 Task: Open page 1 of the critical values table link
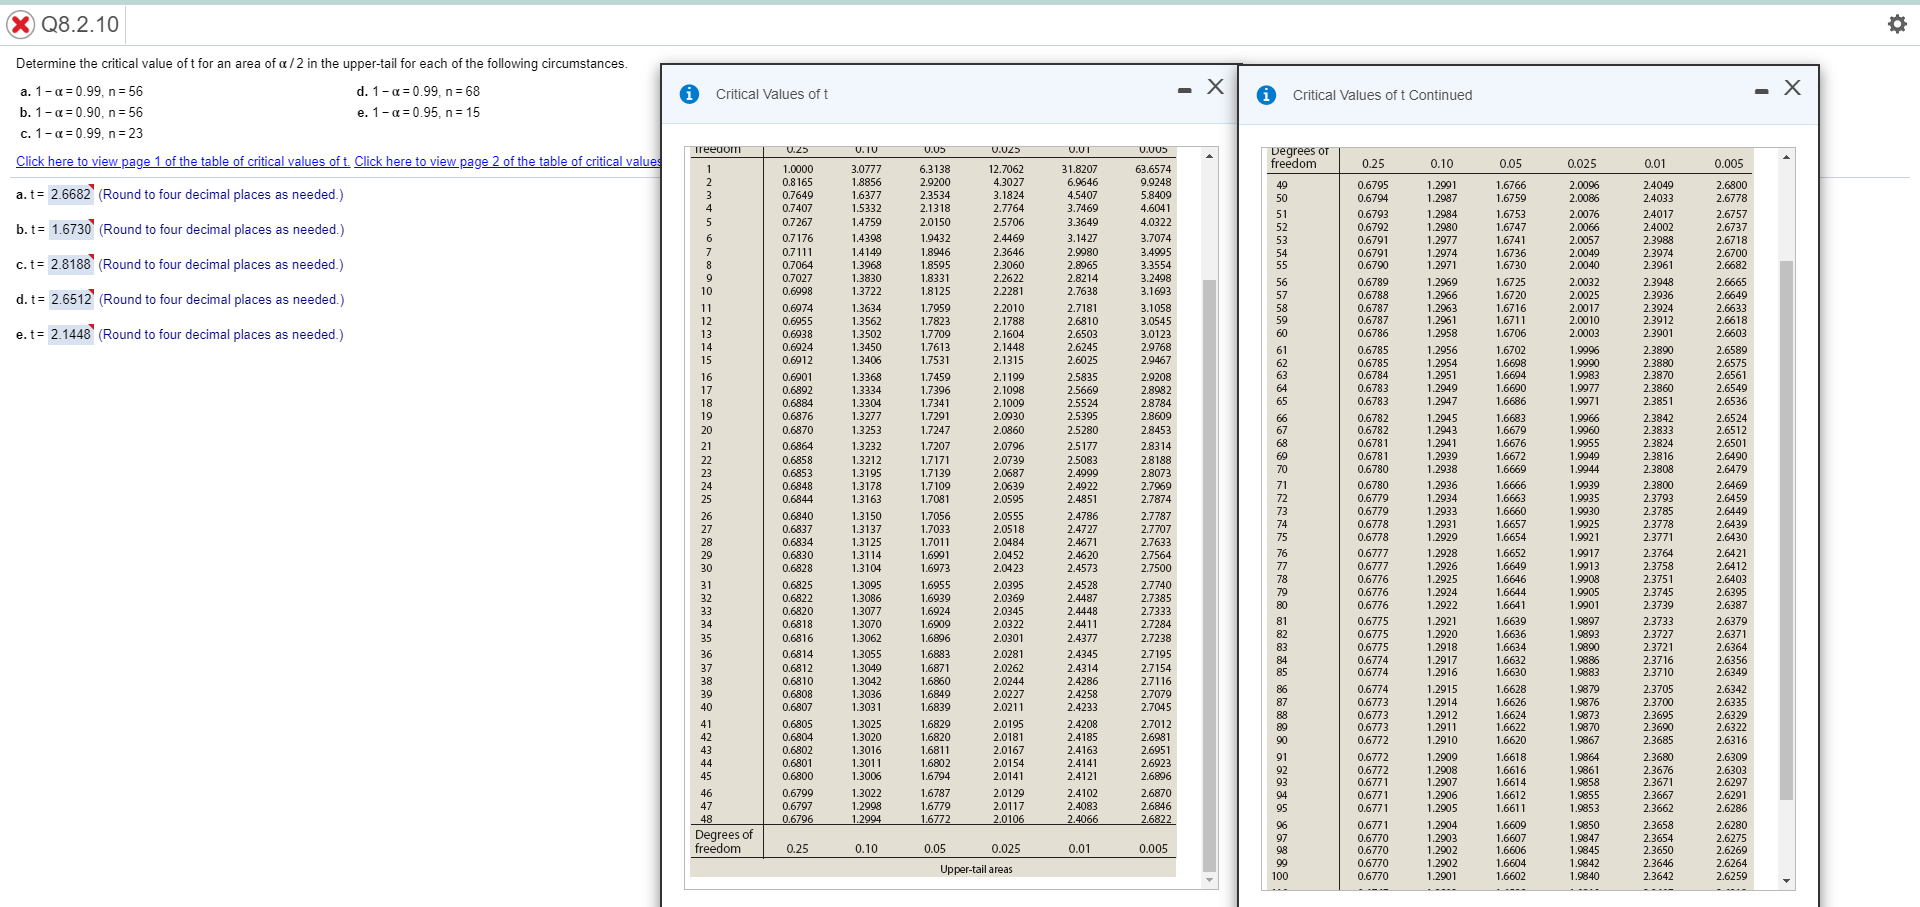(183, 161)
